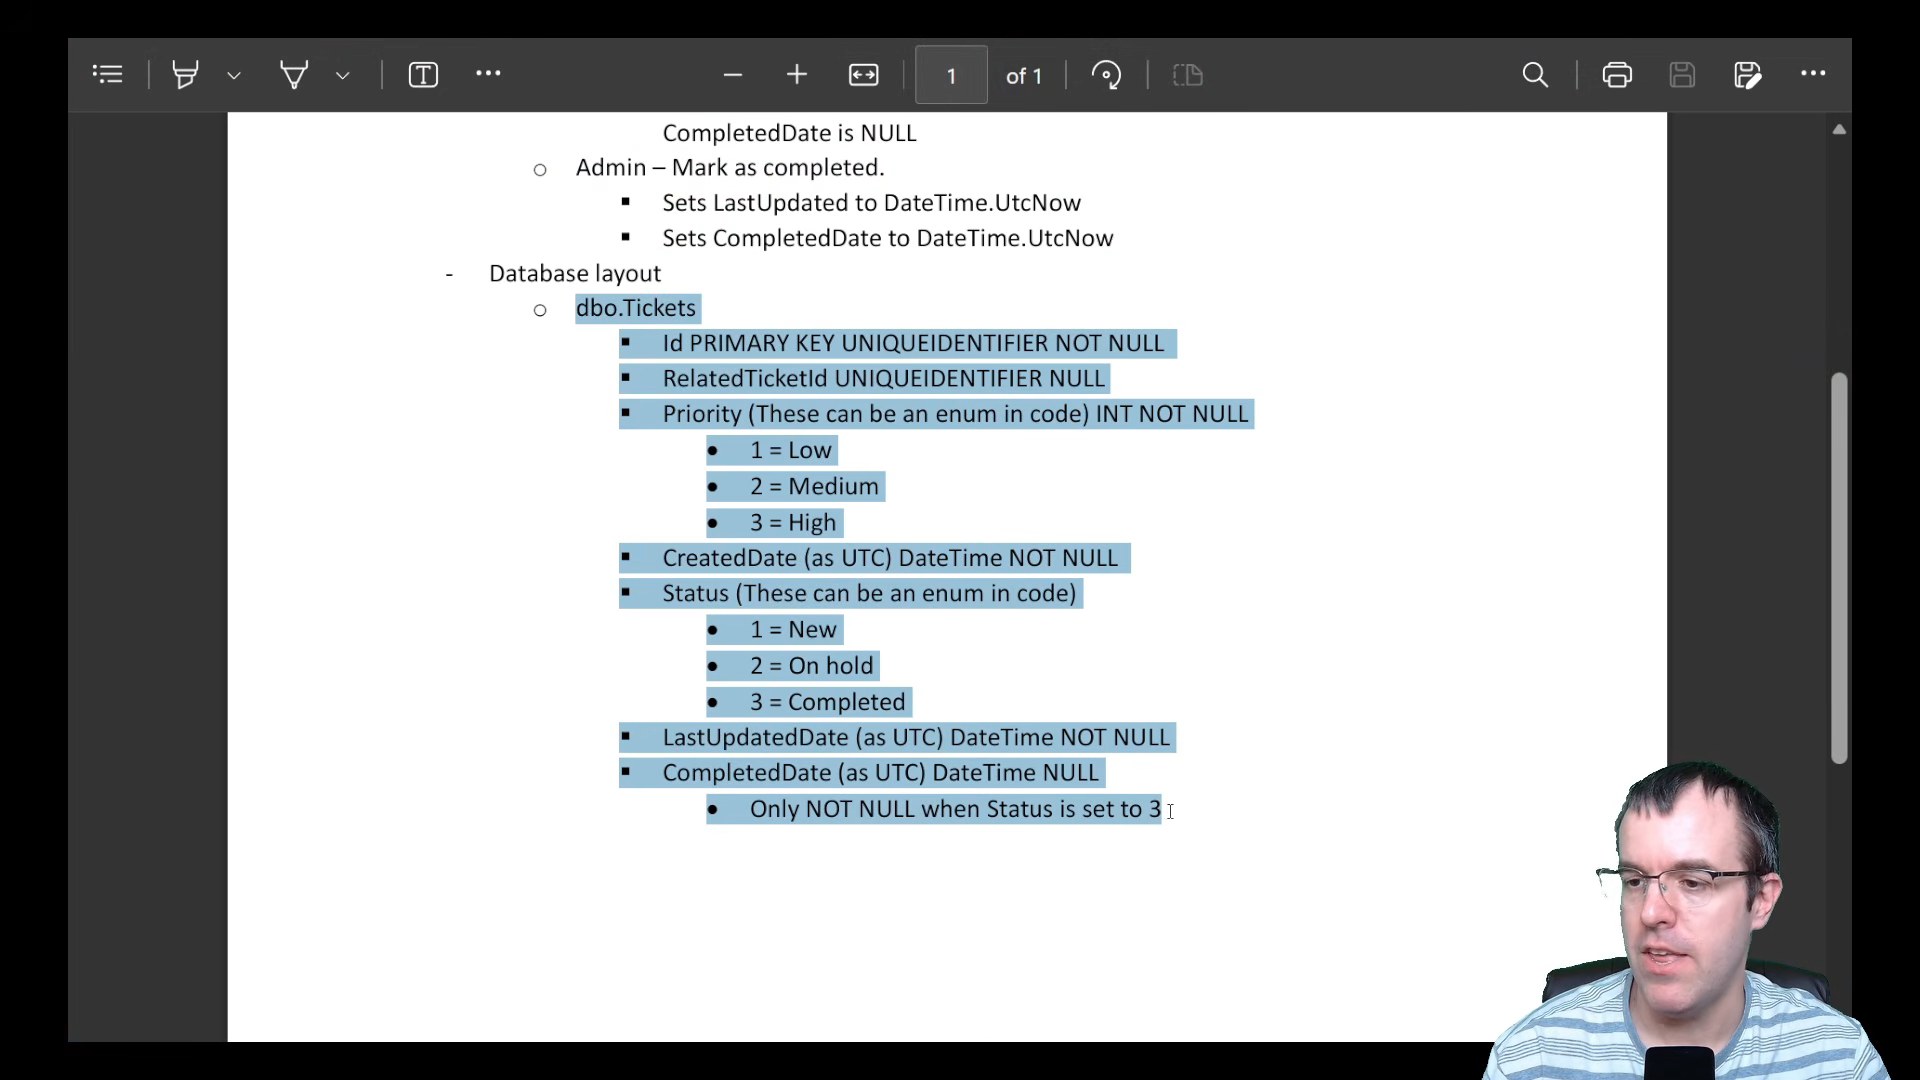Image resolution: width=1920 pixels, height=1080 pixels.
Task: Click 'Database layout' heading text
Action: click(x=575, y=273)
